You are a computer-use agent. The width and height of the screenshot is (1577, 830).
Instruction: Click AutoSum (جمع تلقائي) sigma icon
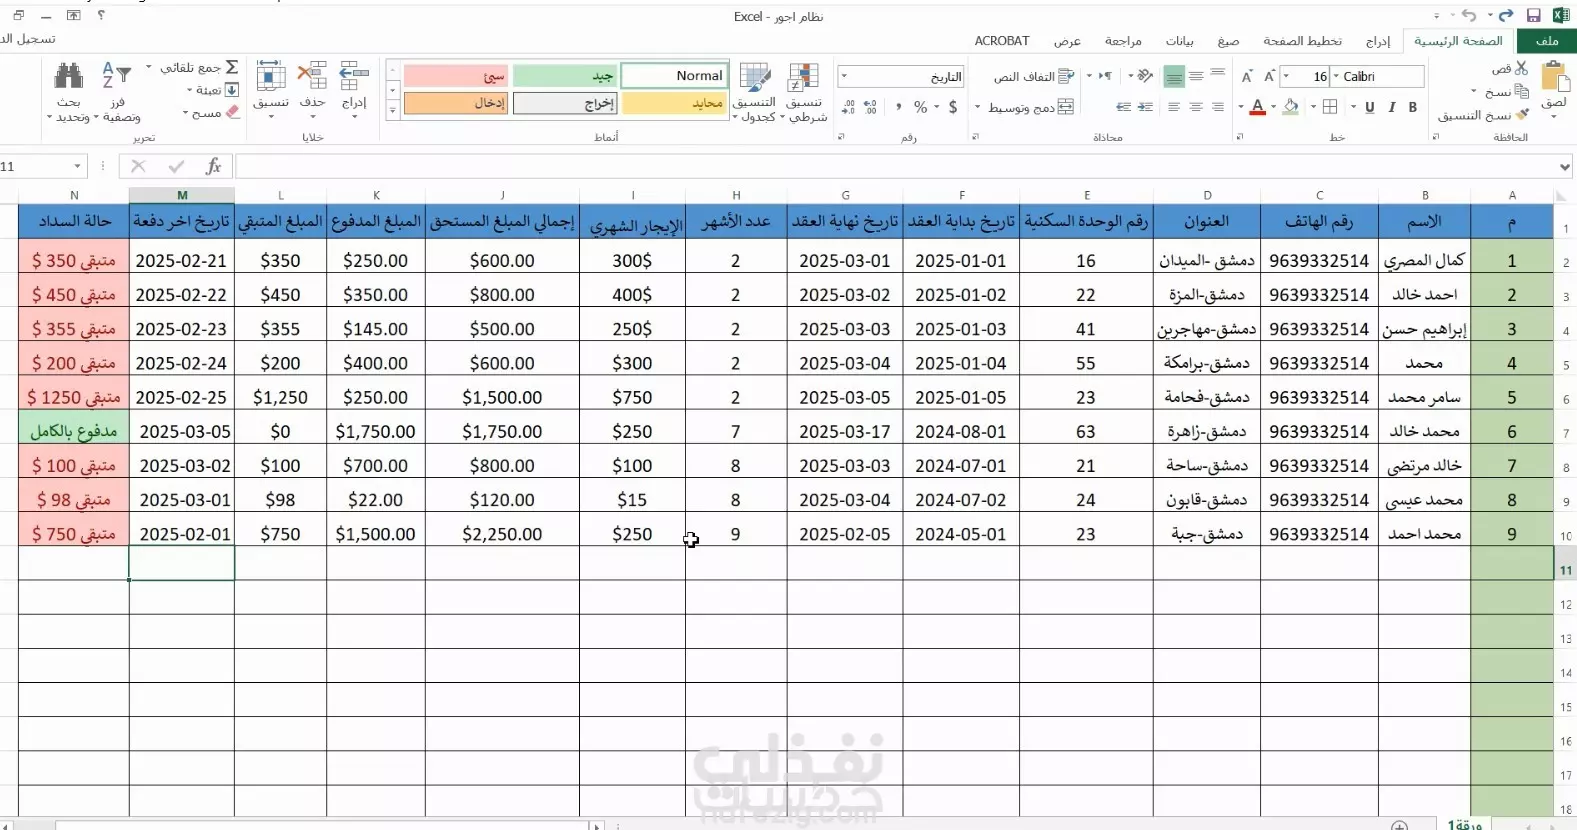[x=231, y=67]
